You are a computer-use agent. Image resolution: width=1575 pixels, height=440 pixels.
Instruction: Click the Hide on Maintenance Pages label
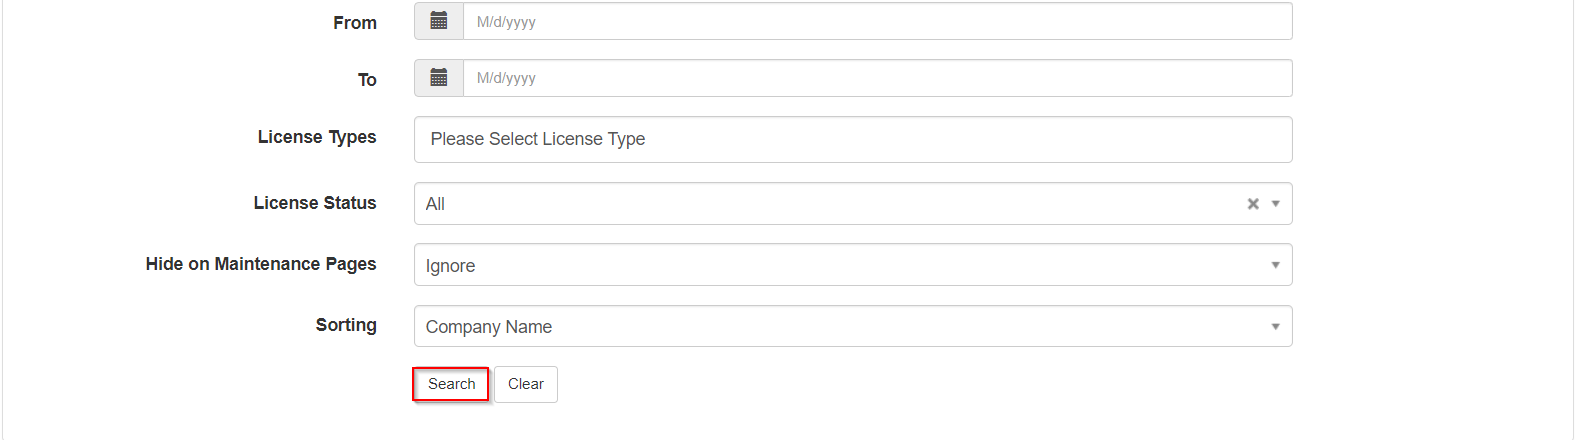pyautogui.click(x=261, y=264)
